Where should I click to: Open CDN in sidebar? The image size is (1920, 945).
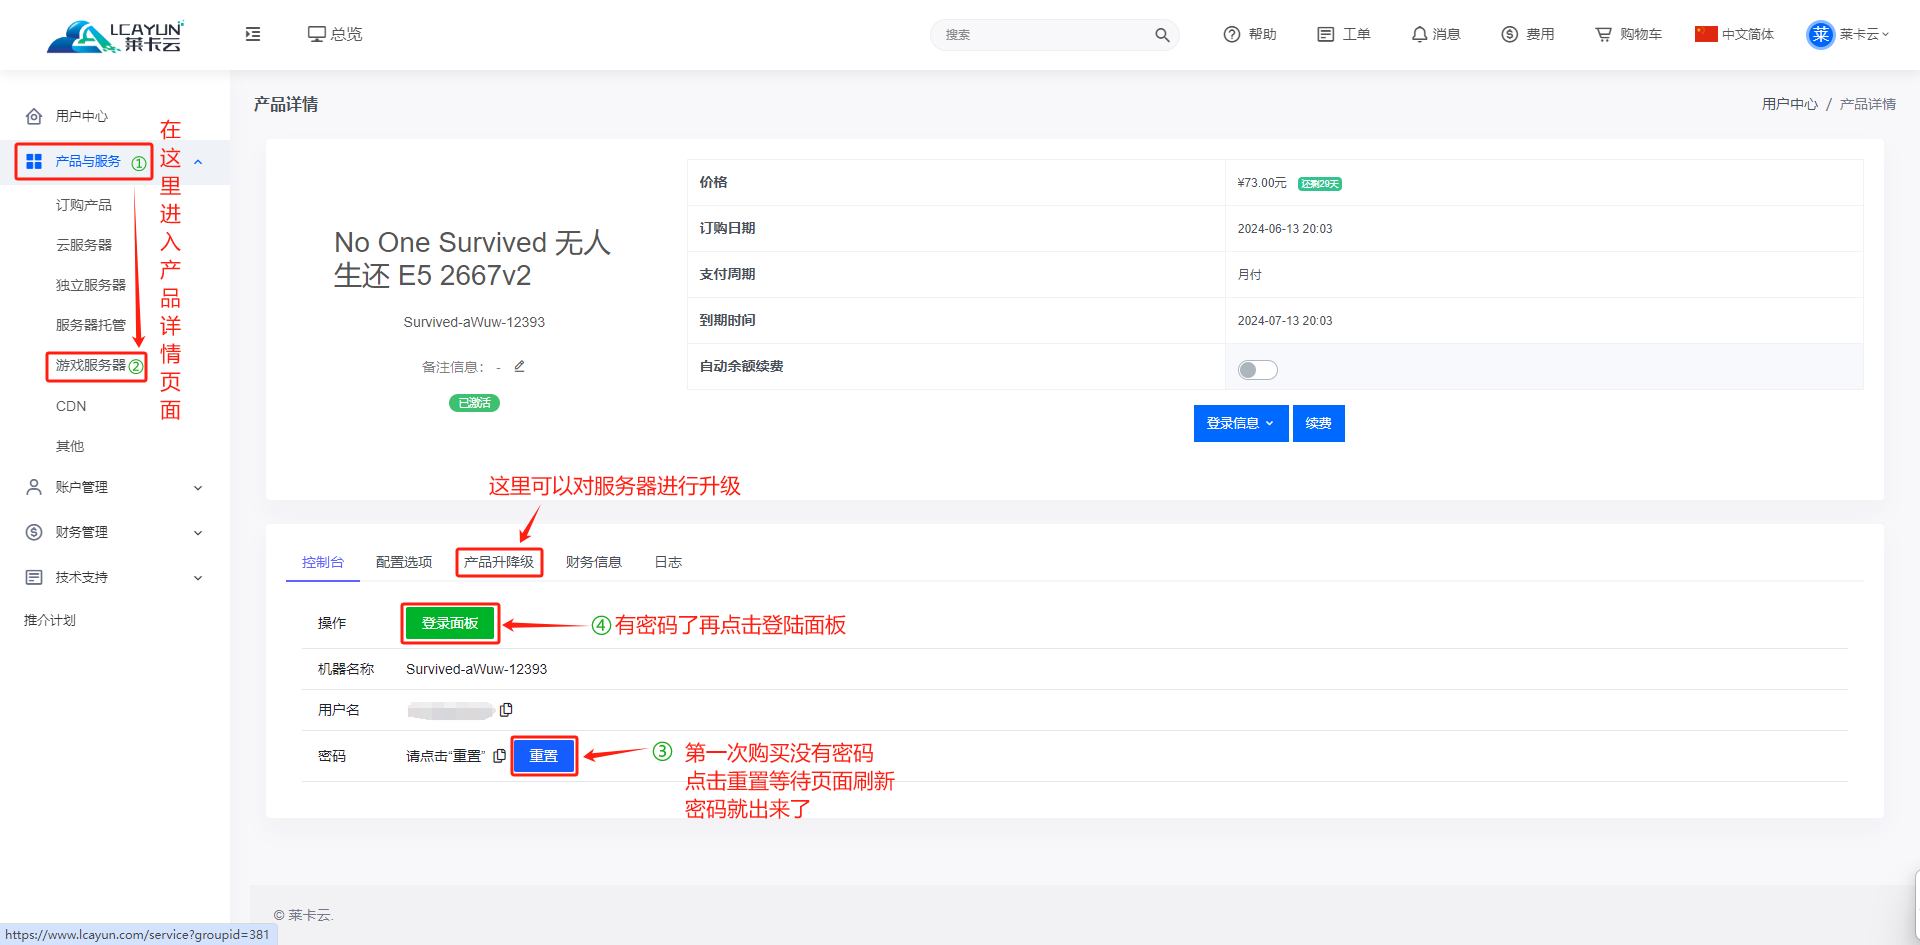(71, 406)
